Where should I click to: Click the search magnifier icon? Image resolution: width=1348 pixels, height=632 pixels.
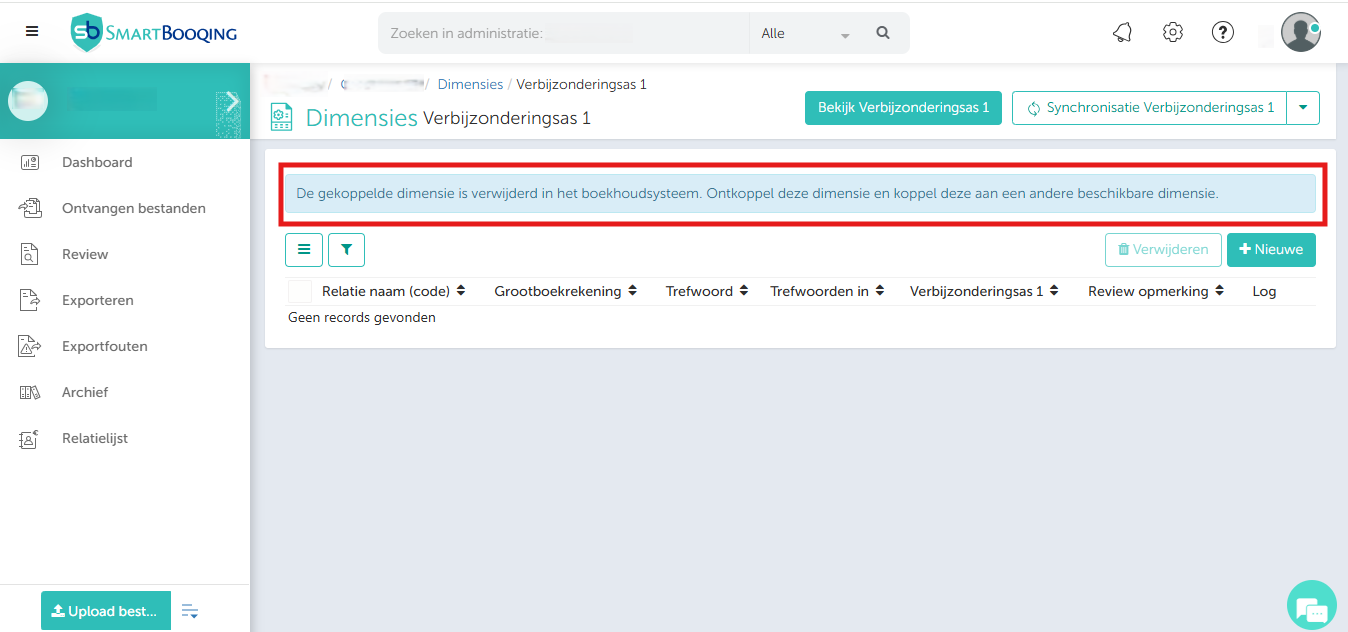883,33
